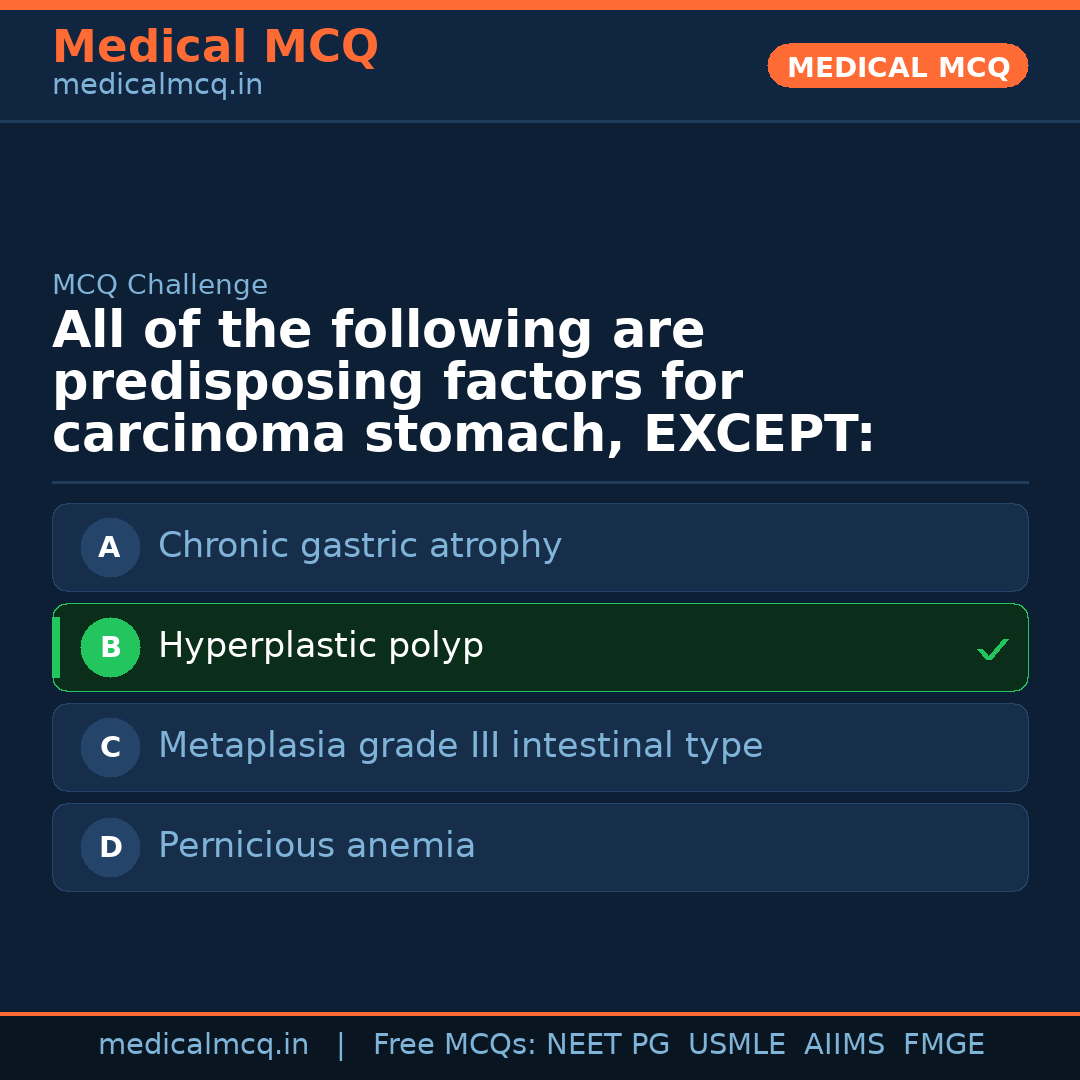
Task: Click the letter D circle icon
Action: click(x=110, y=847)
